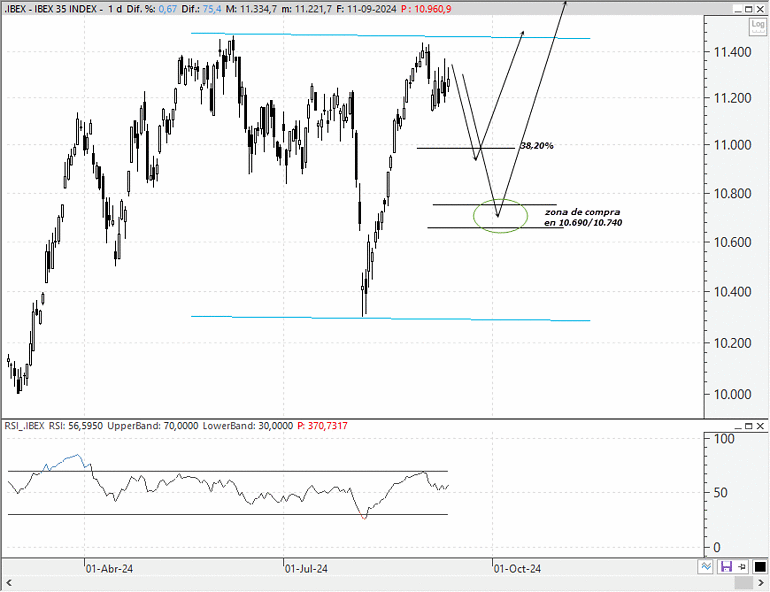
Task: Click the 0 label on RSI axis
Action: [x=717, y=547]
